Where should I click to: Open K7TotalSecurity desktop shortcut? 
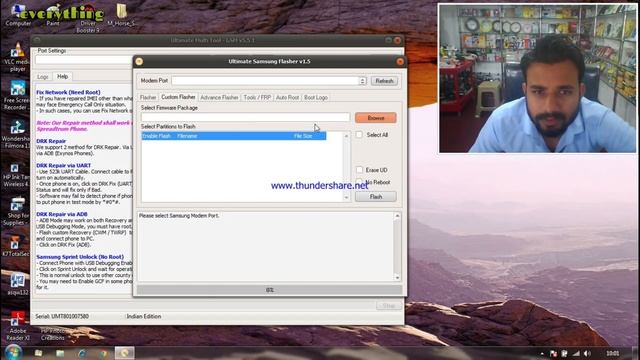point(16,247)
